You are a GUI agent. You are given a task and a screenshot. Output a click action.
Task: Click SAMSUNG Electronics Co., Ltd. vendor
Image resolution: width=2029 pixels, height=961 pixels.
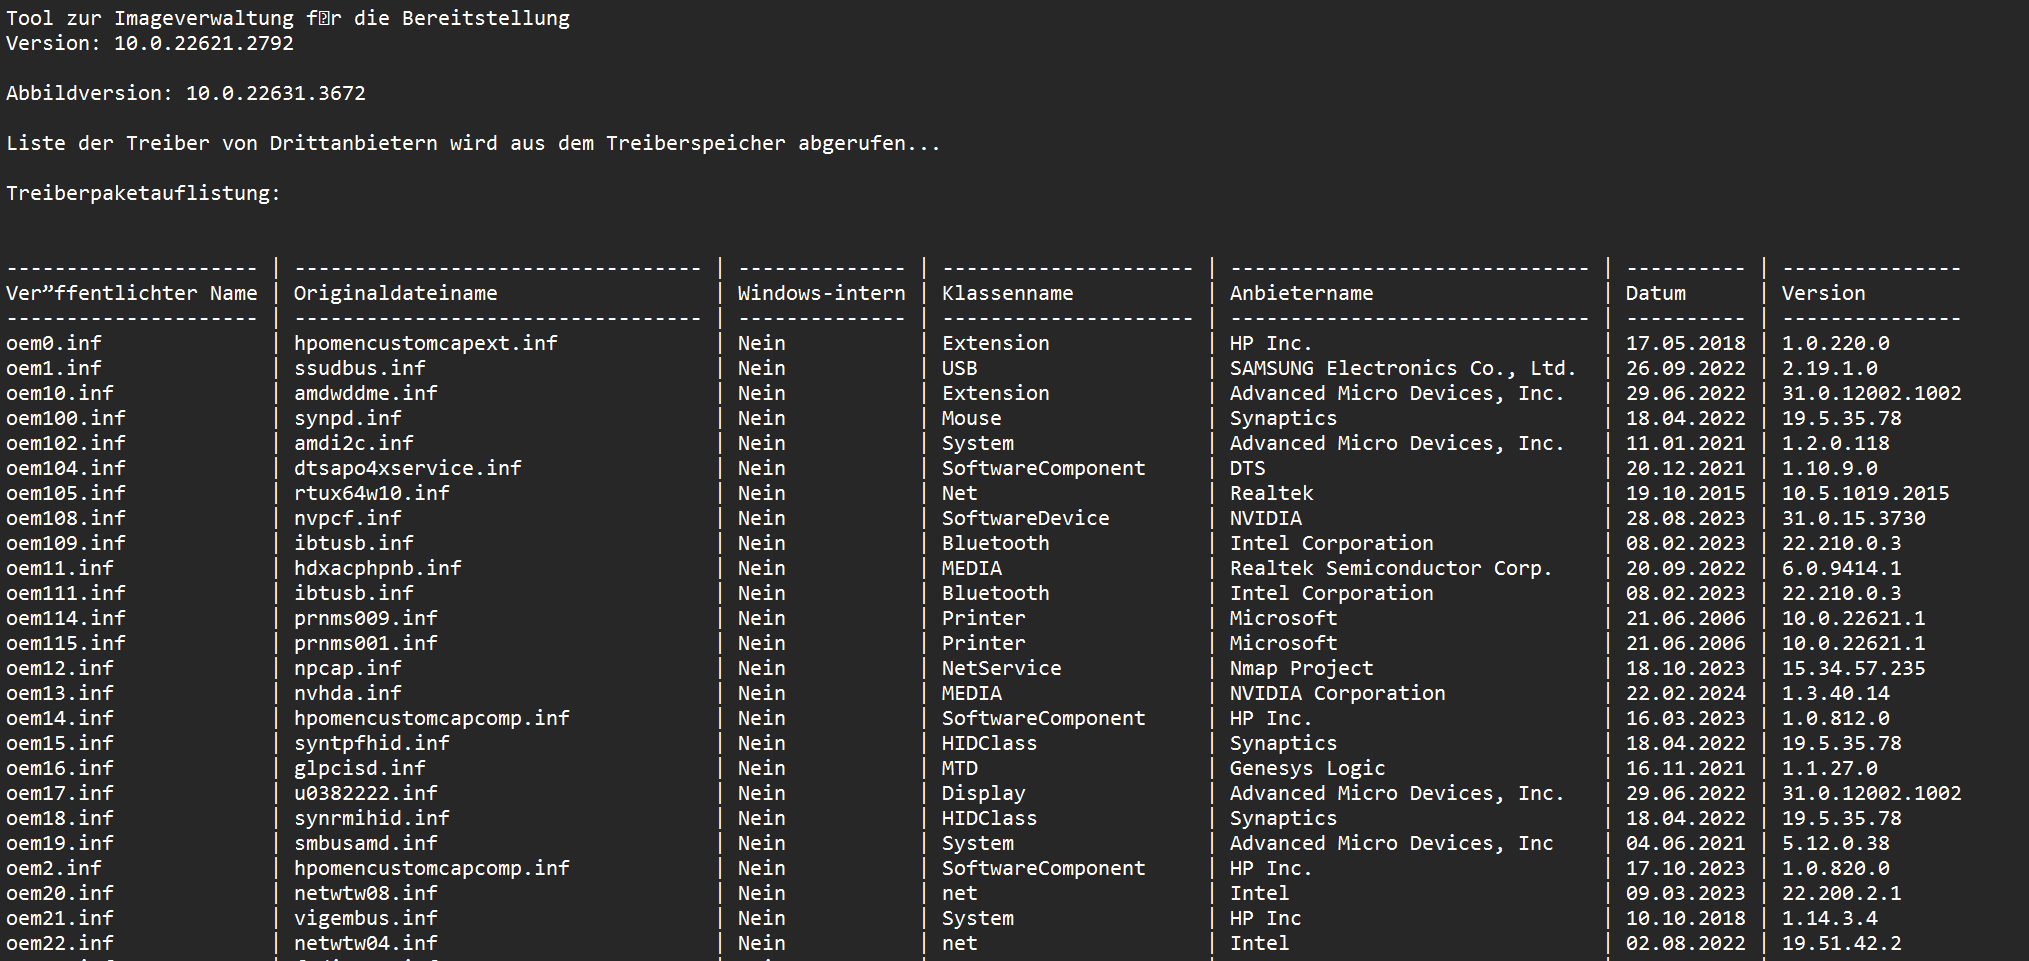click(x=1402, y=368)
